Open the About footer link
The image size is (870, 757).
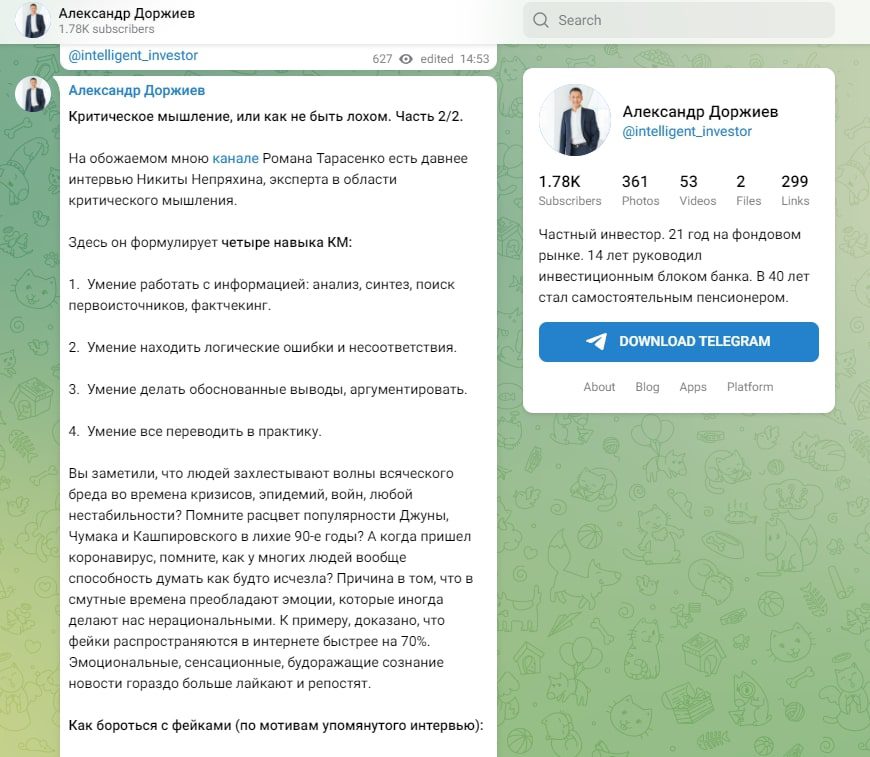(x=599, y=387)
